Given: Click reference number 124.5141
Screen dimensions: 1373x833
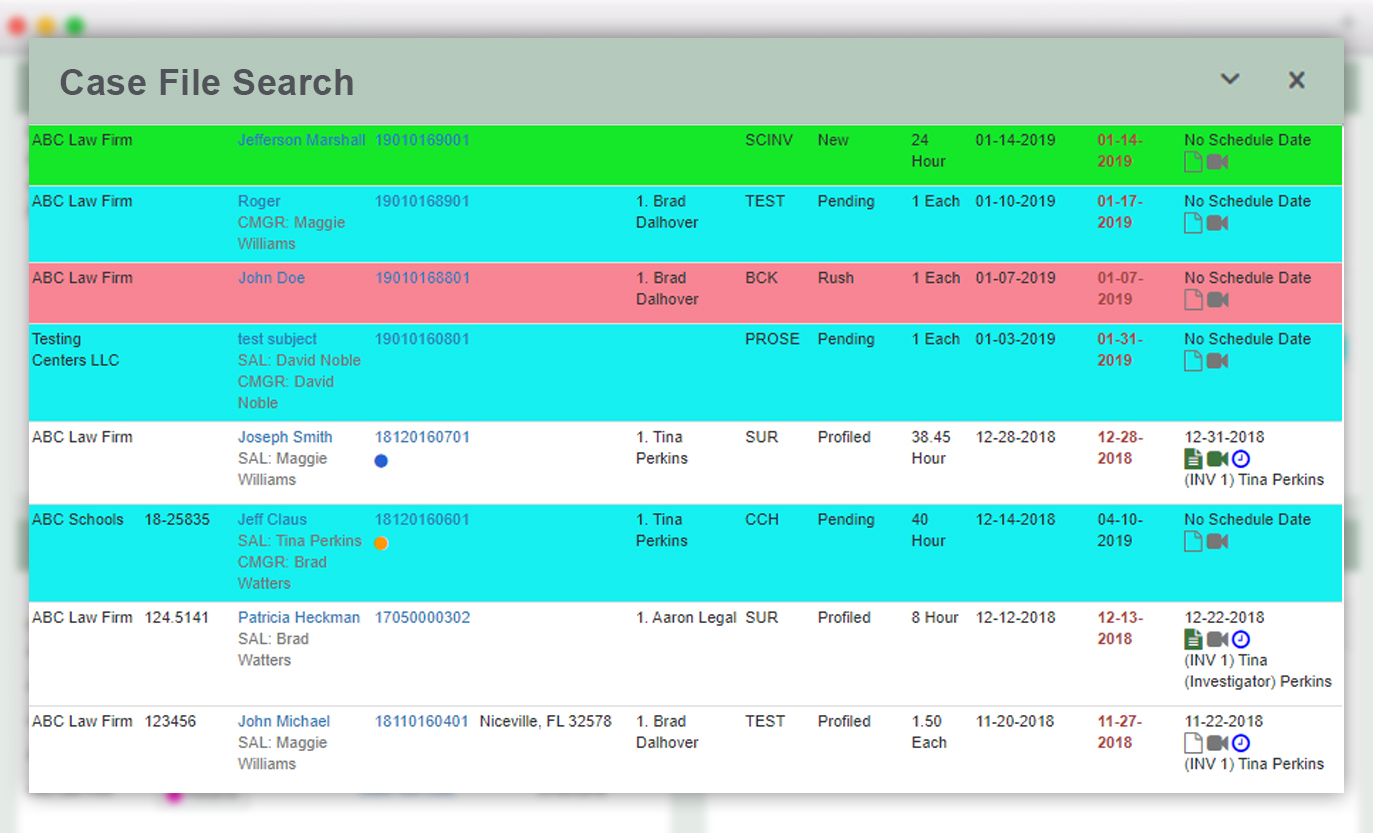Looking at the screenshot, I should point(178,617).
